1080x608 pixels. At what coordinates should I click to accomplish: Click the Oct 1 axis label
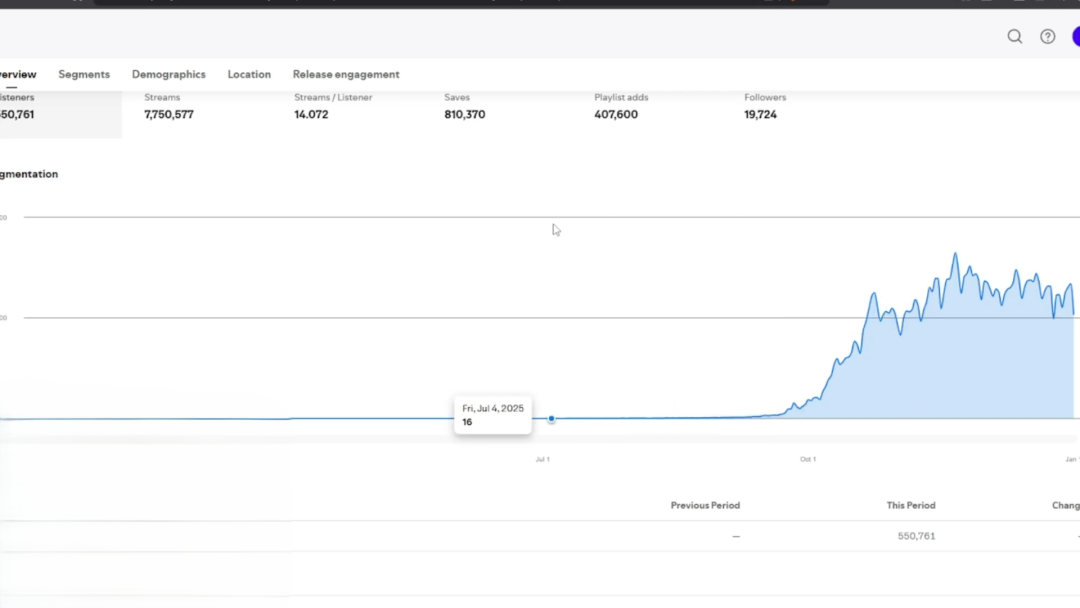click(x=807, y=459)
